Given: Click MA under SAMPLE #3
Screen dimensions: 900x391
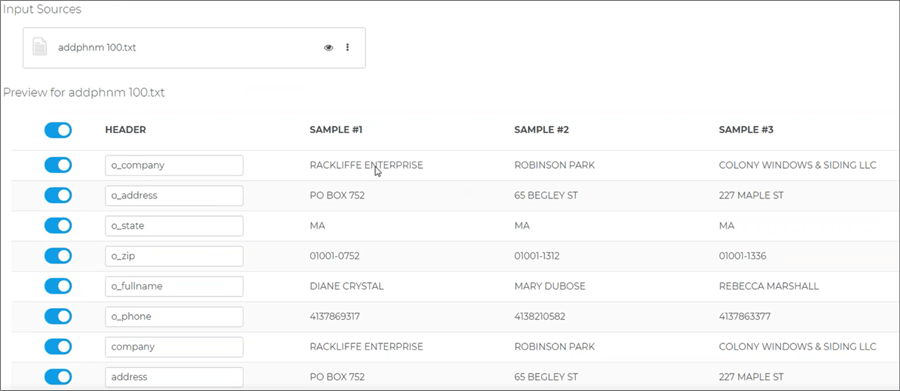Looking at the screenshot, I should (x=727, y=226).
